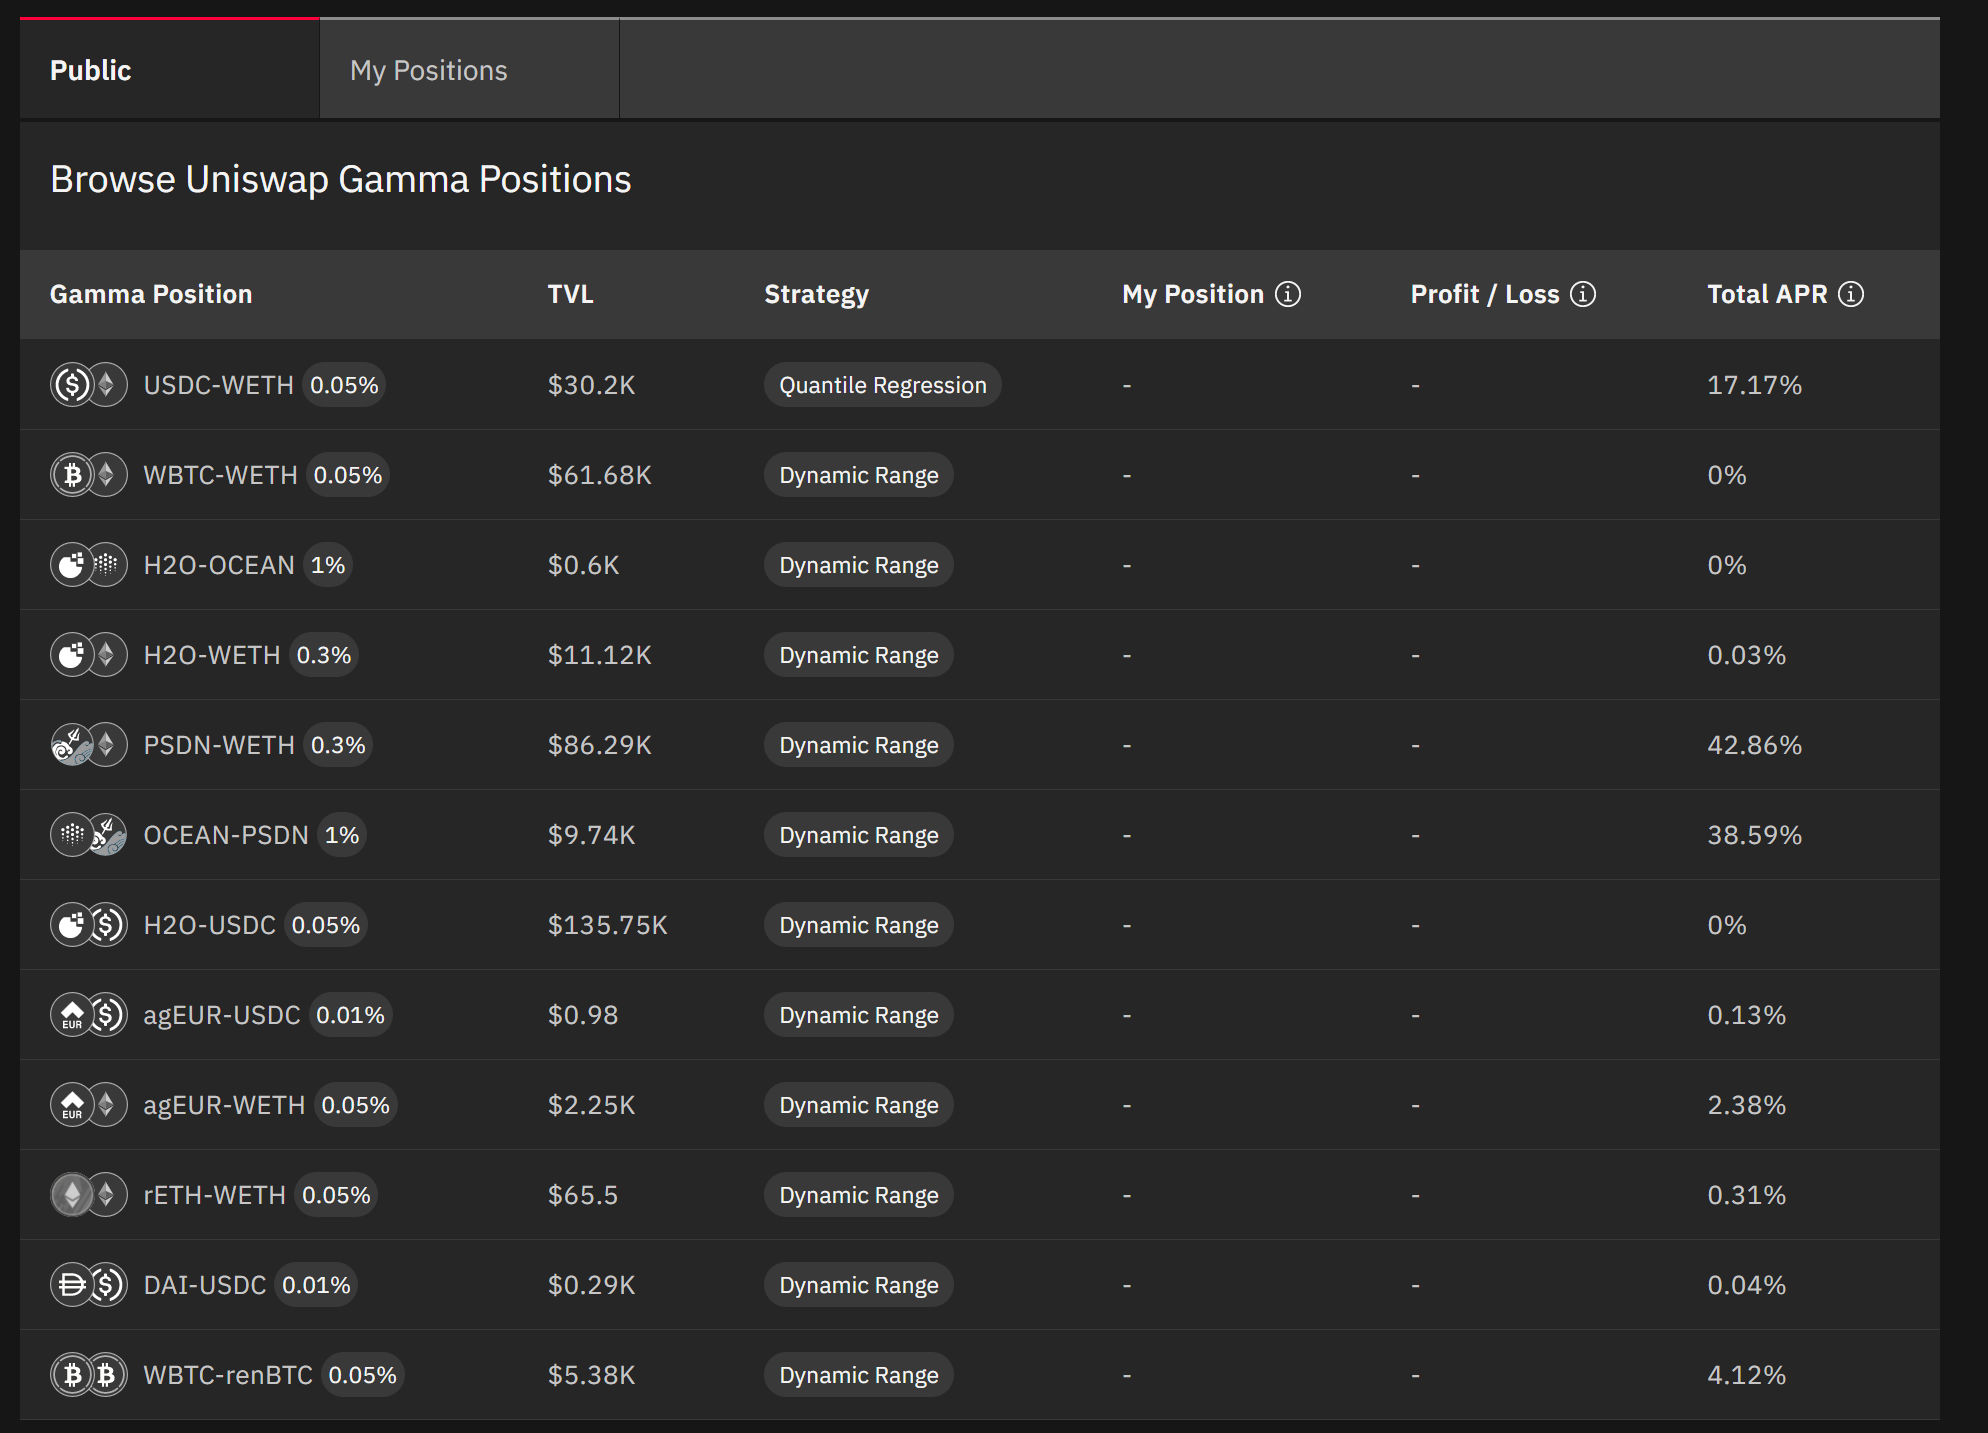Image resolution: width=1988 pixels, height=1433 pixels.
Task: Click the 4.12% APR value
Action: point(1747,1375)
